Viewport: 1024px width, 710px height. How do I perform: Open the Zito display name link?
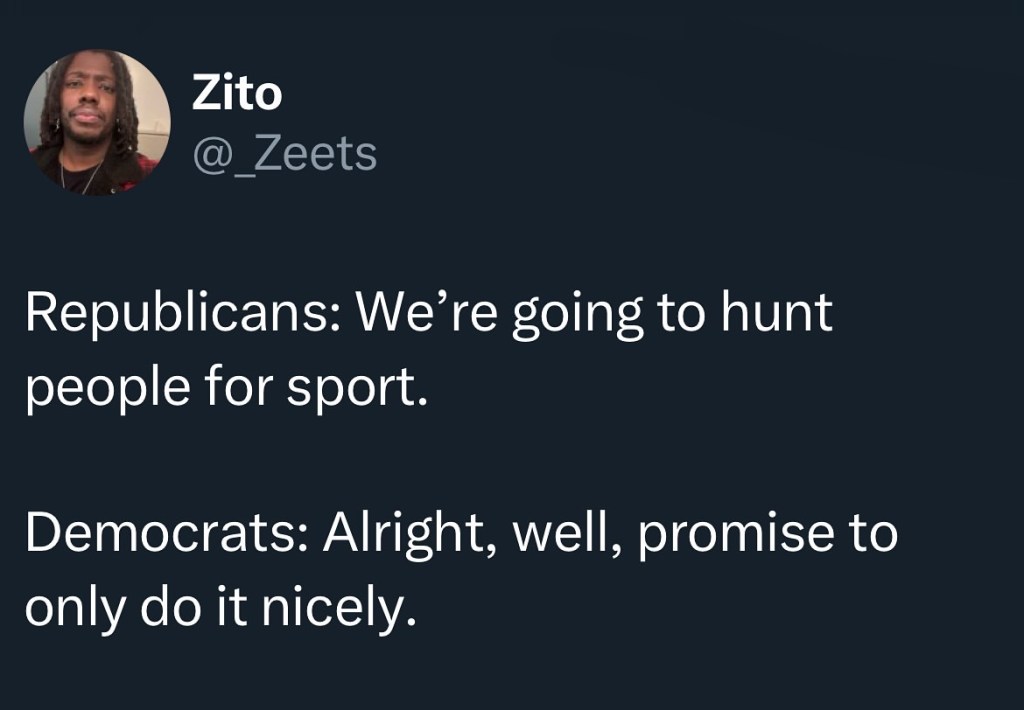tap(236, 95)
